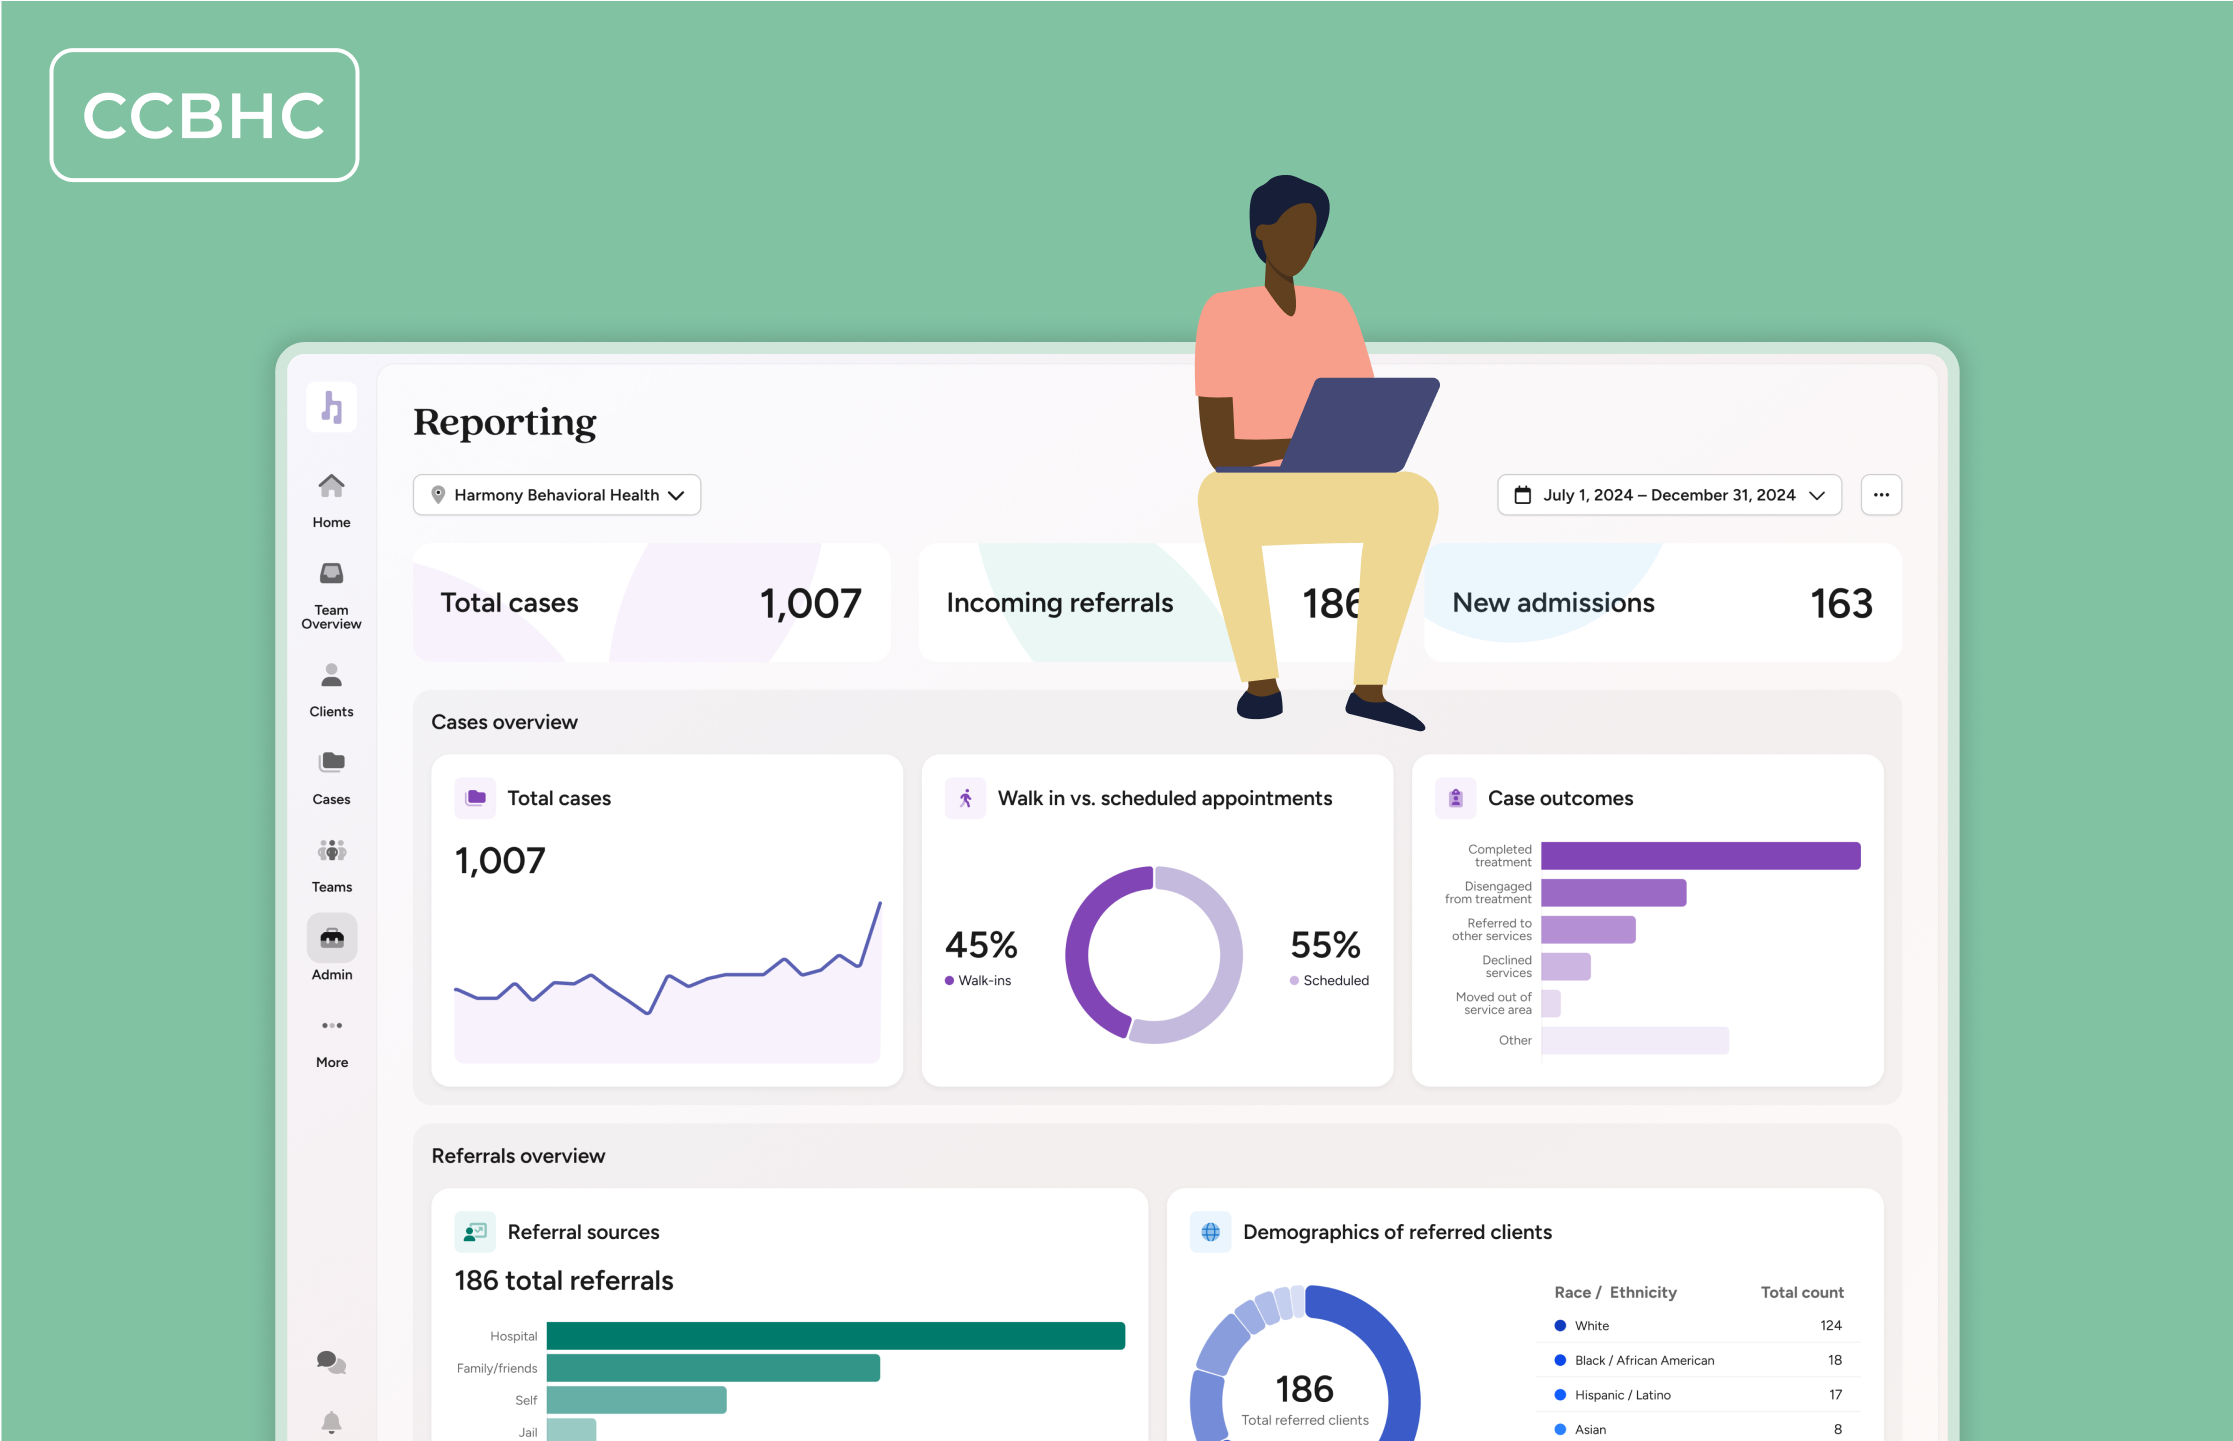This screenshot has width=2233, height=1441.
Task: Click the Referred to other services bar
Action: 1588,930
